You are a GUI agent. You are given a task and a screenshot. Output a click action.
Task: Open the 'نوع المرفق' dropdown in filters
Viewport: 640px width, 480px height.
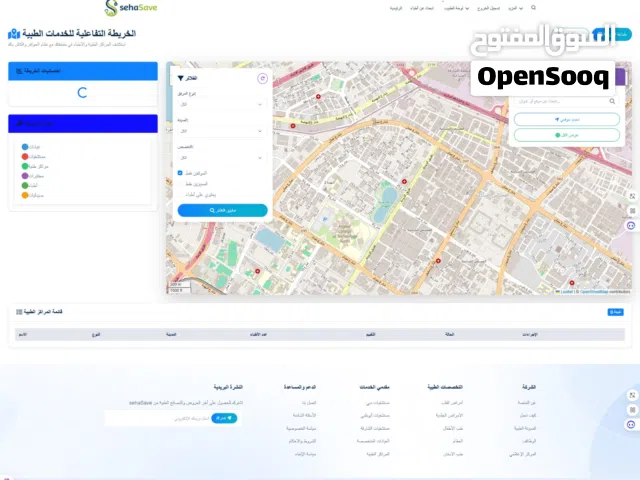222,104
